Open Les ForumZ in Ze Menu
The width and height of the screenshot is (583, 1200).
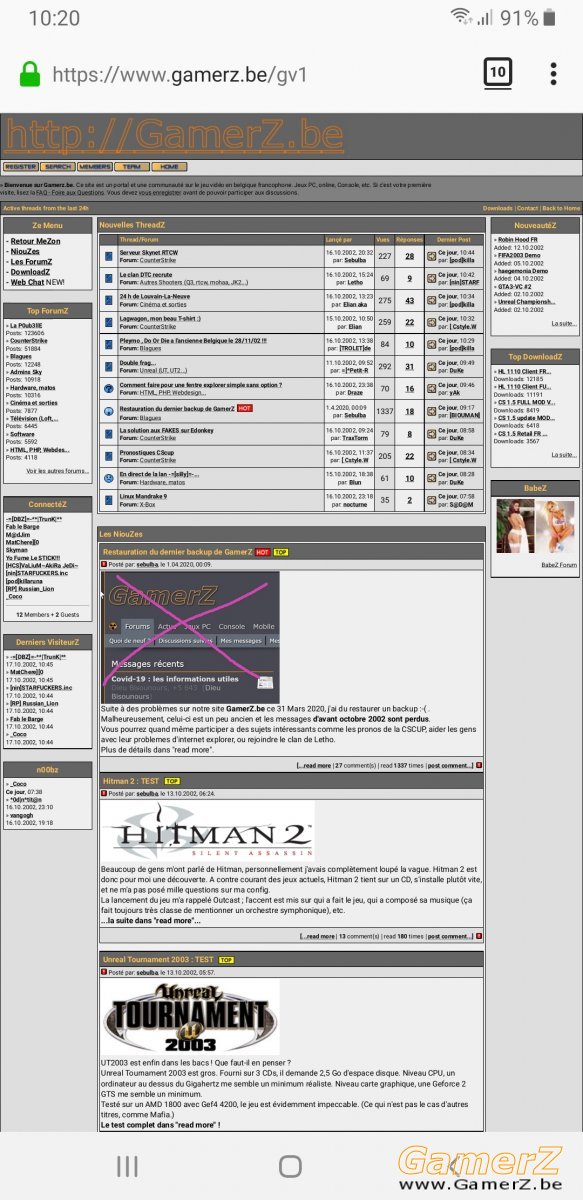pos(31,262)
